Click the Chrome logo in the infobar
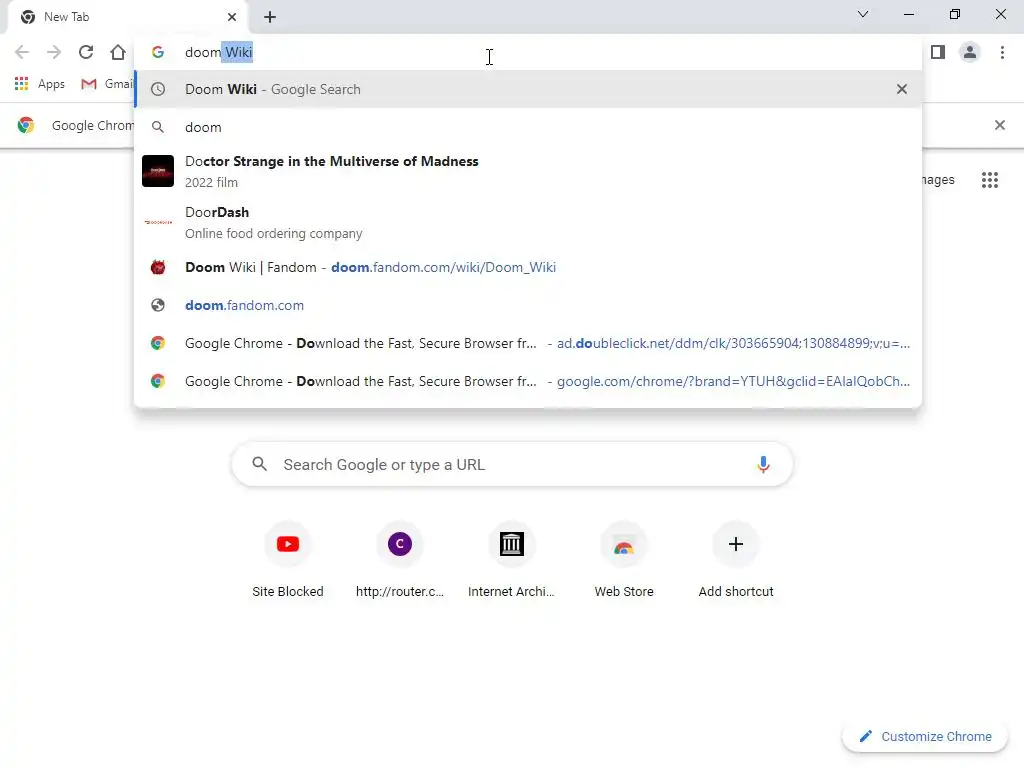 pos(26,125)
